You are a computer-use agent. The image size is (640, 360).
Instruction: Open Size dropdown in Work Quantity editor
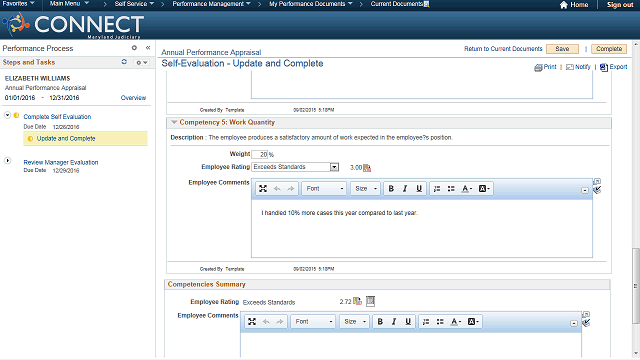[x=366, y=189]
